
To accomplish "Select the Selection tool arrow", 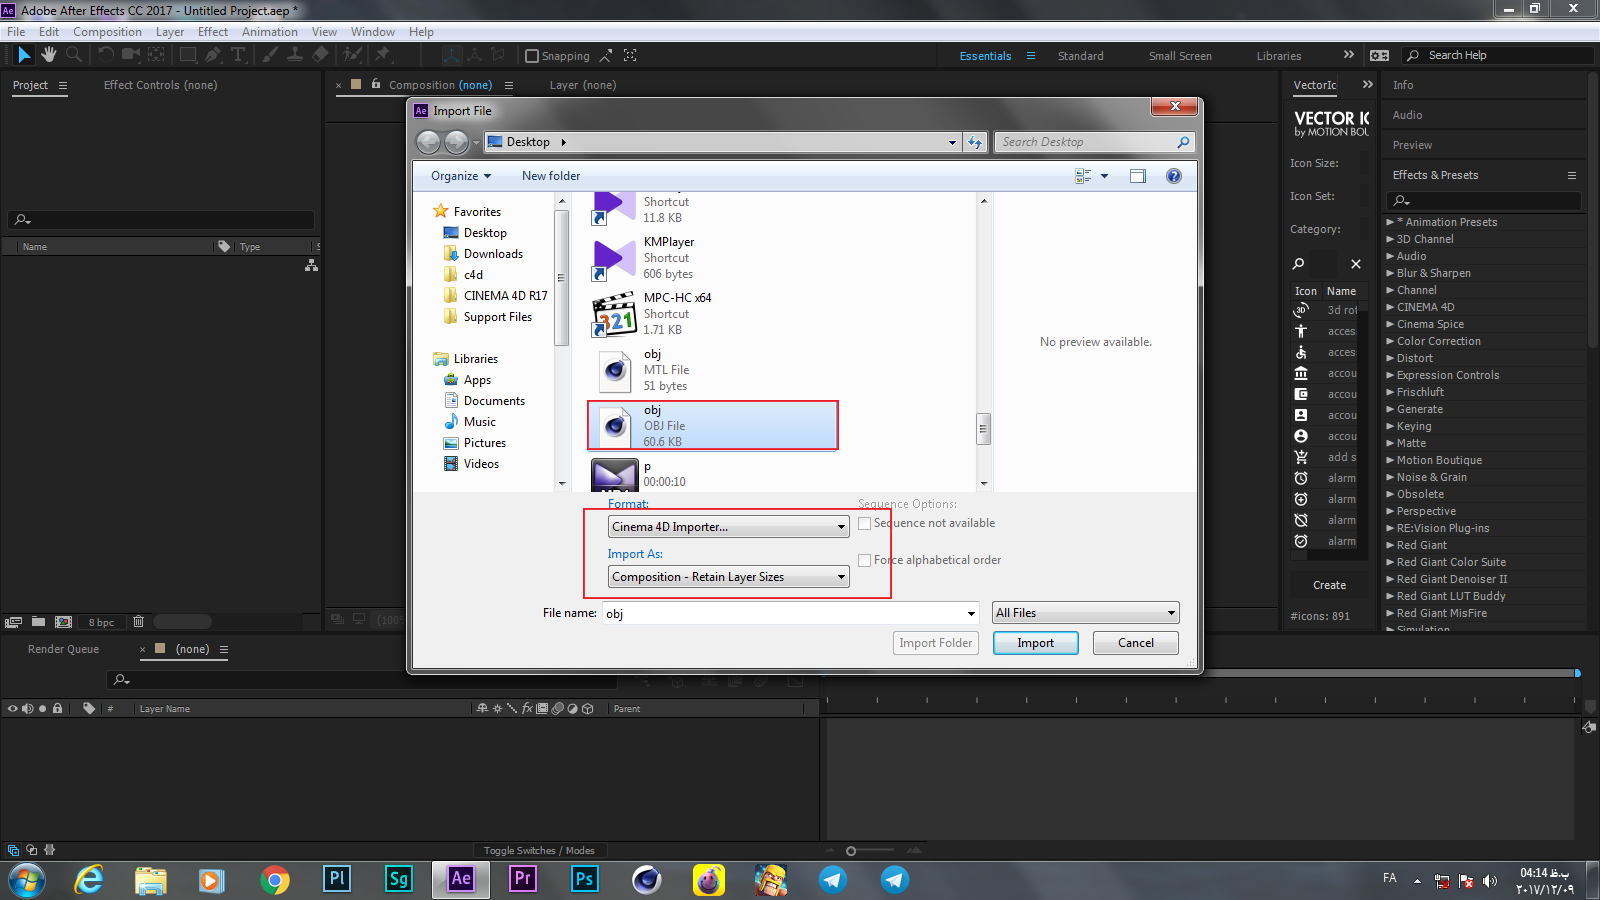I will click(24, 55).
